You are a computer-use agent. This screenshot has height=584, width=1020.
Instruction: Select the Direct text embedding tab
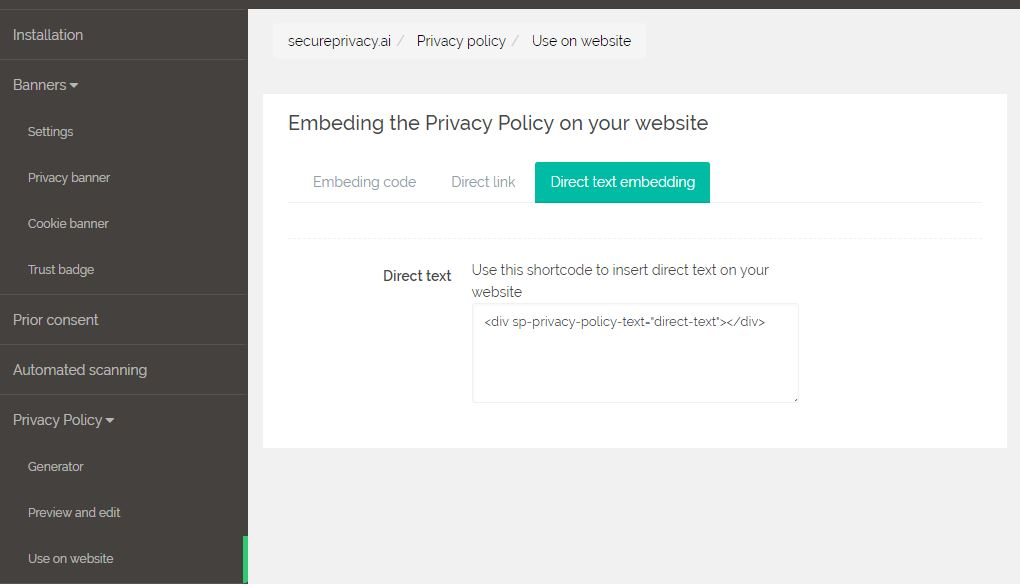click(x=622, y=182)
